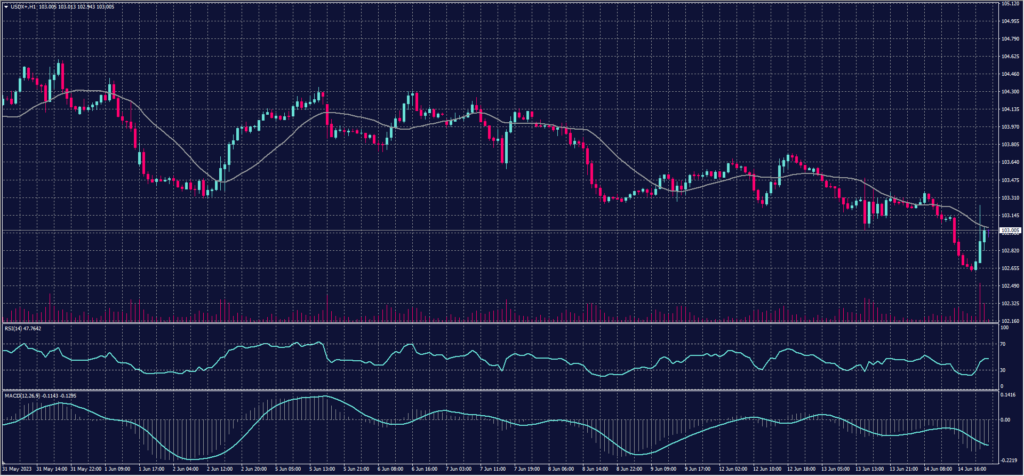Image resolution: width=1024 pixels, height=476 pixels.
Task: Click the RSI 30 oversold level label
Action: (1001, 370)
